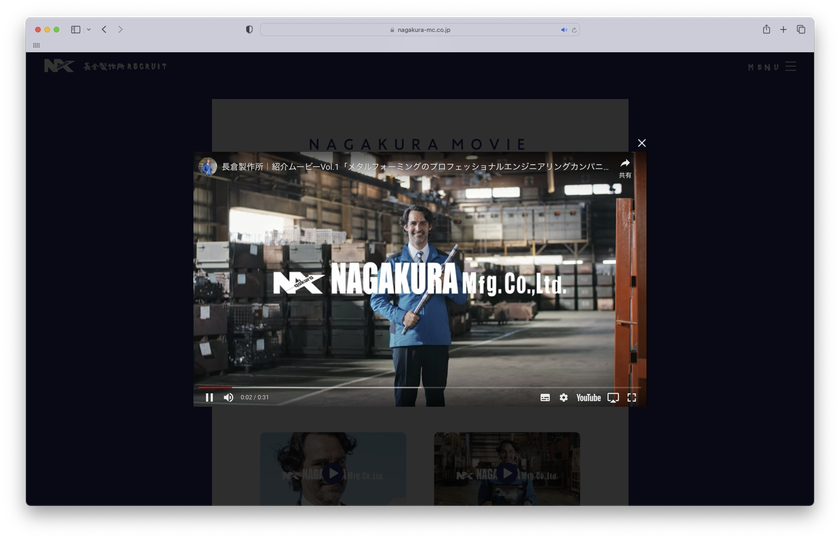Open YouTube player settings gear

pos(564,398)
